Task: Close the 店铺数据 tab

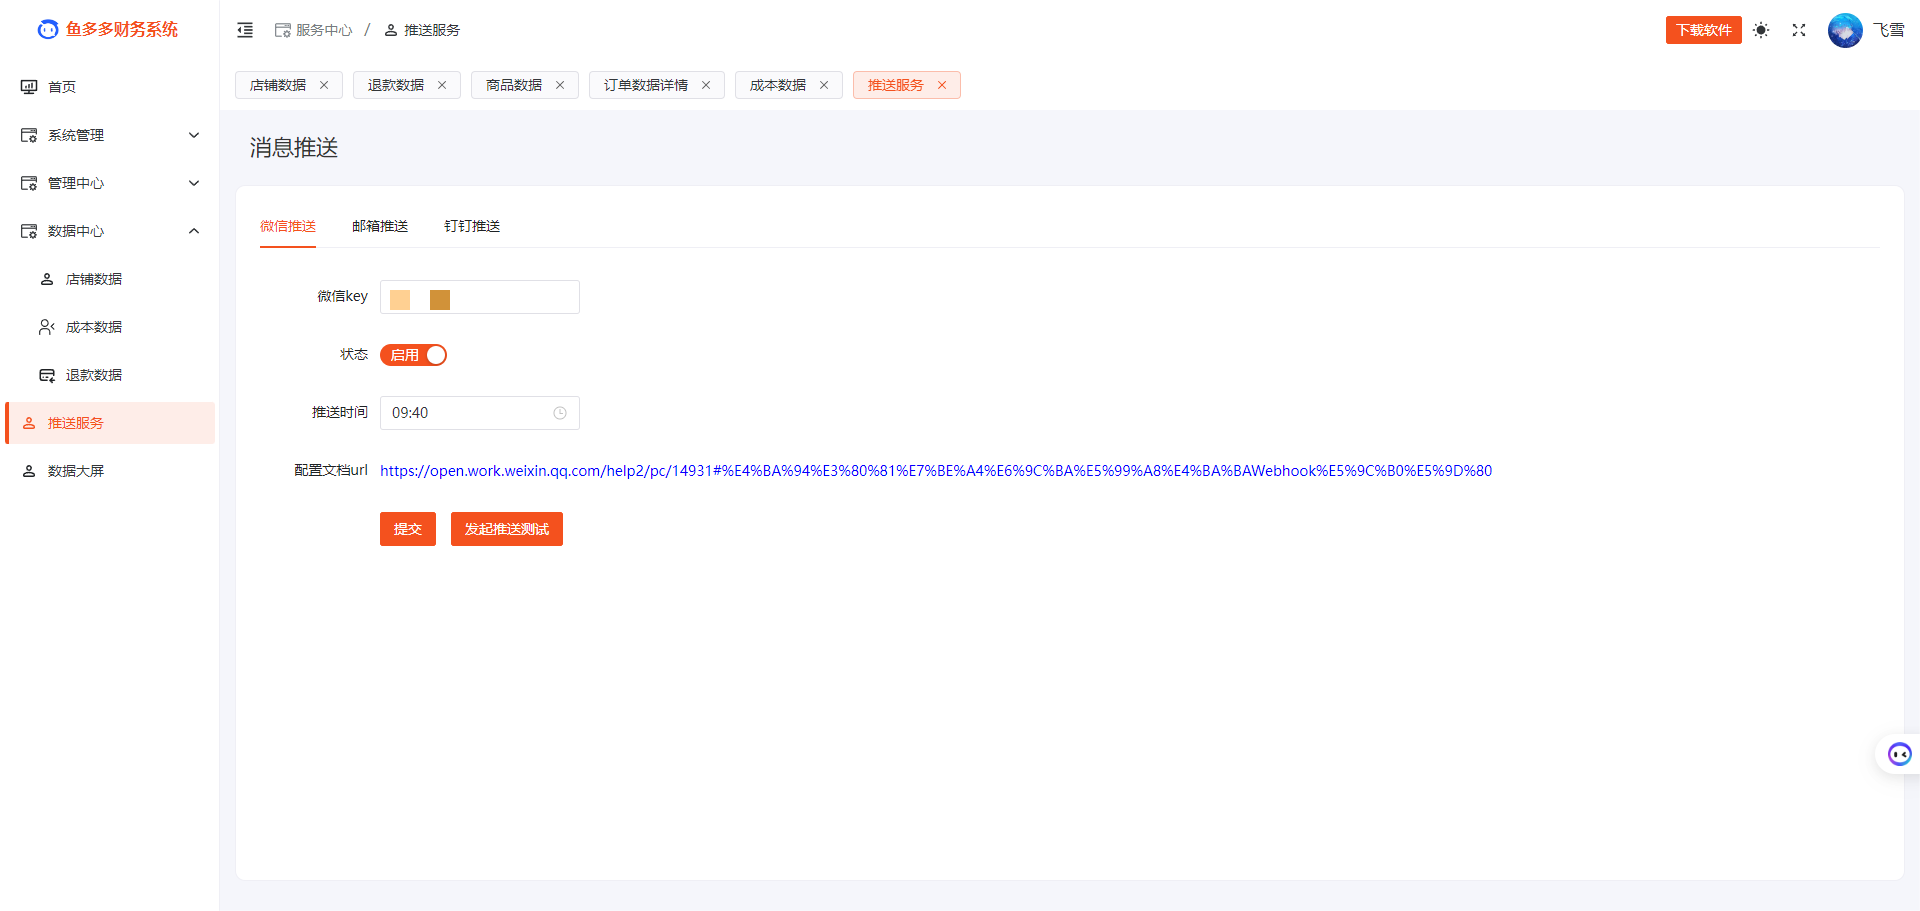Action: [x=324, y=85]
